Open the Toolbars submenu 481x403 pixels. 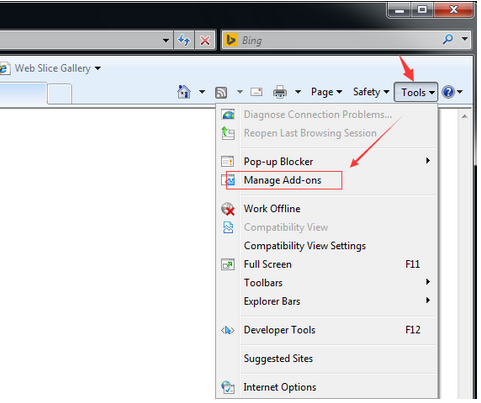(327, 283)
